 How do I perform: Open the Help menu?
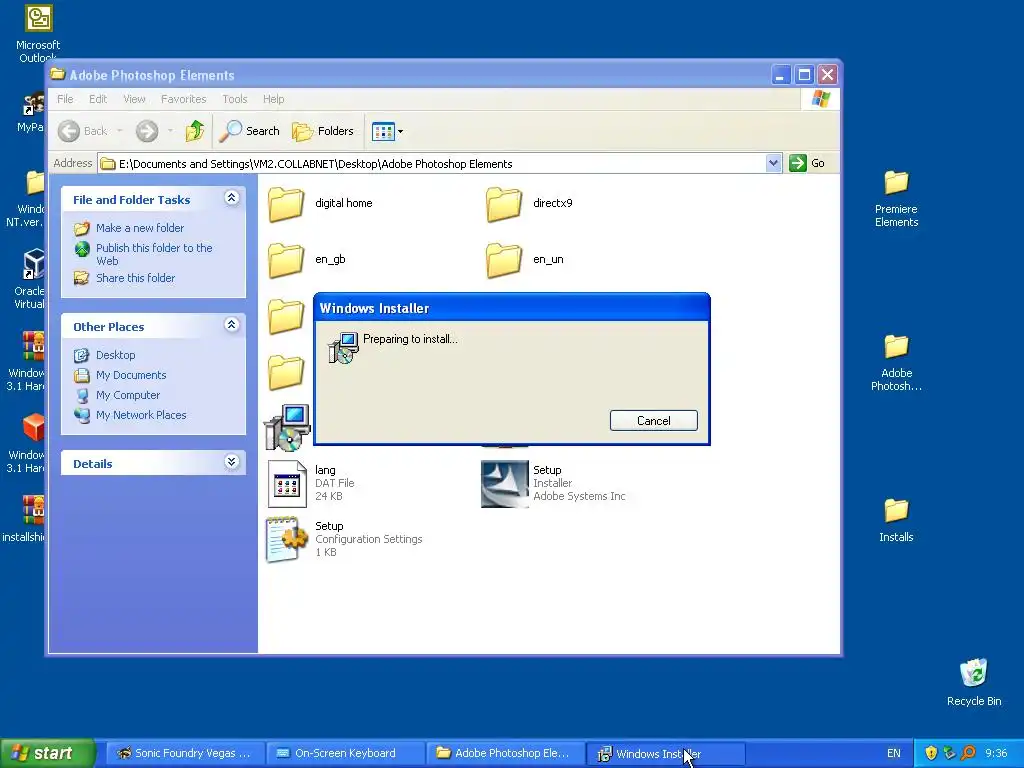(274, 99)
